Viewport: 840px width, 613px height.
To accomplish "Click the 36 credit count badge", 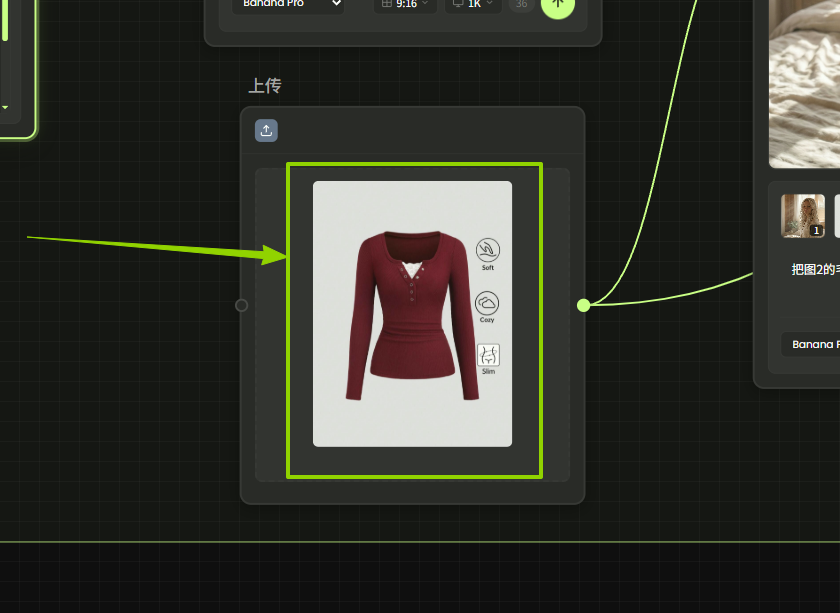I will coord(520,4).
